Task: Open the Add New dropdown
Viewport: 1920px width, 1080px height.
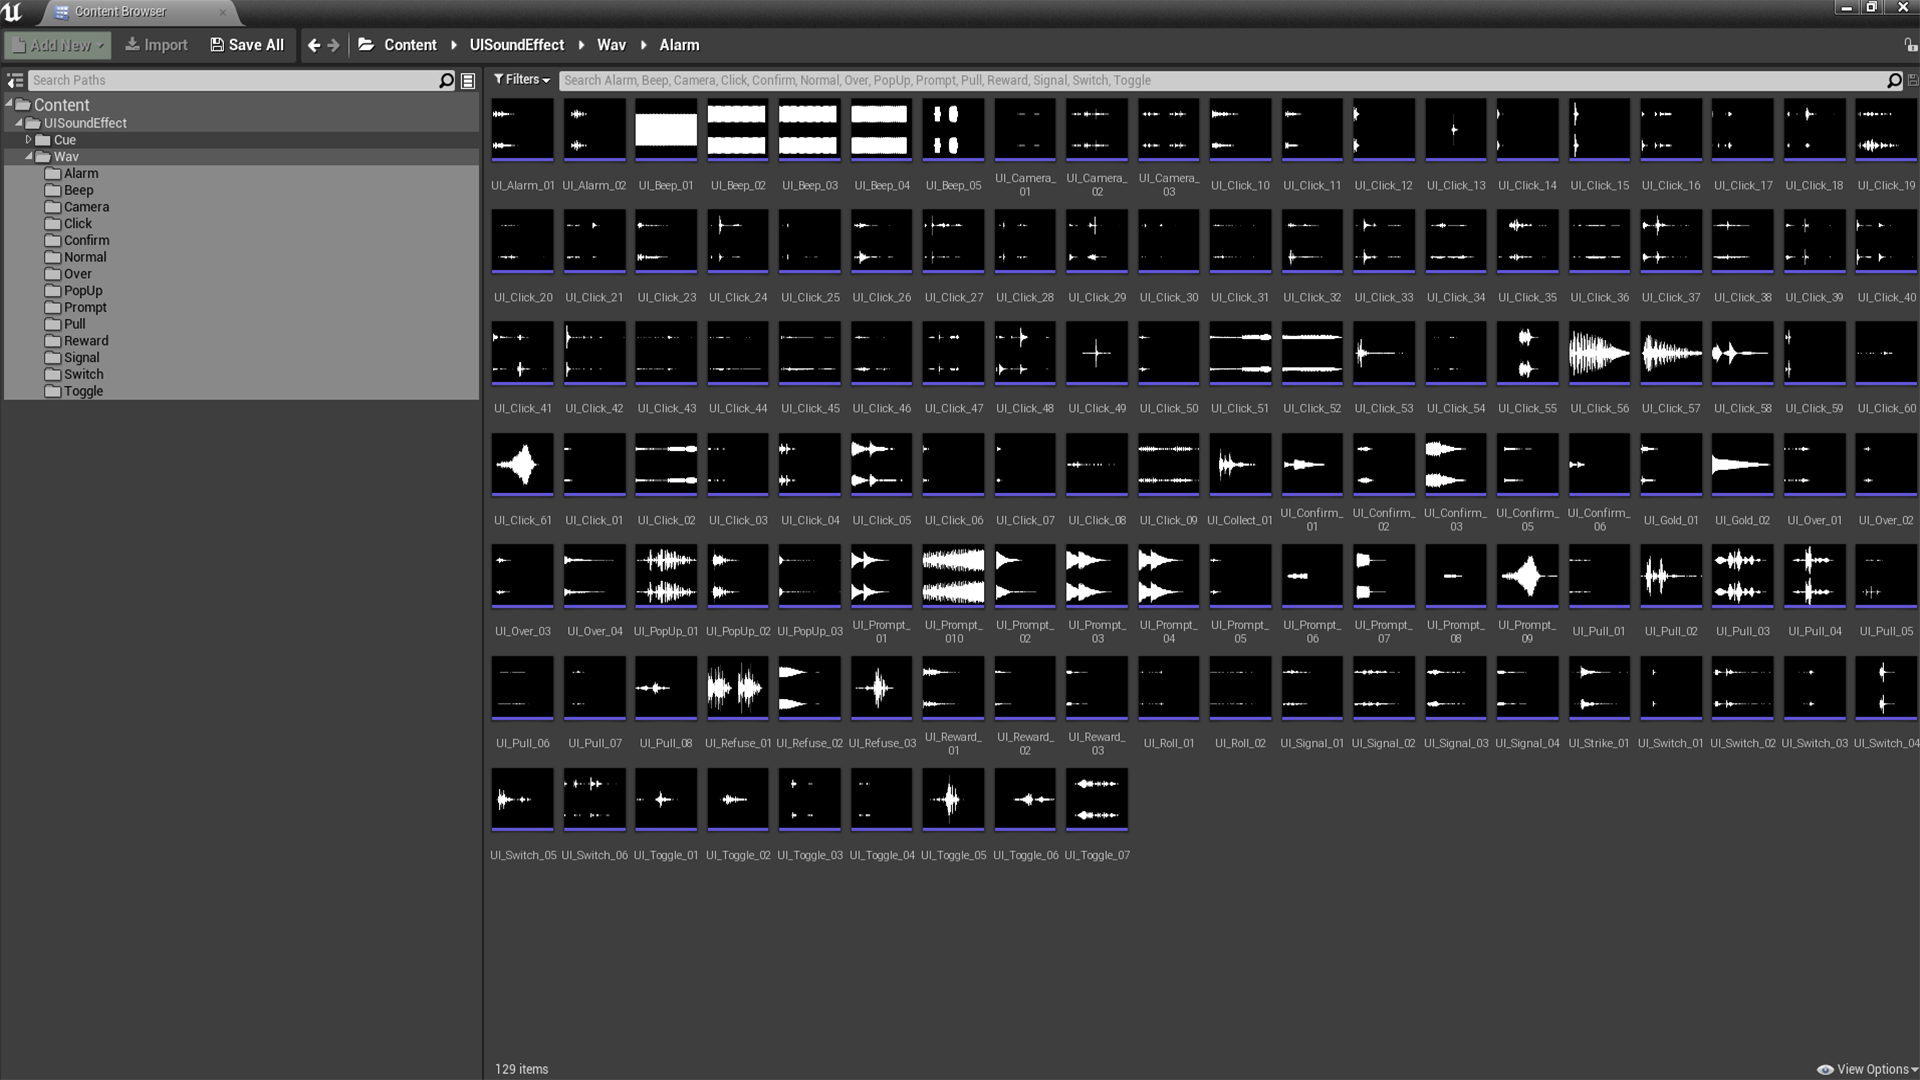Action: pos(57,45)
